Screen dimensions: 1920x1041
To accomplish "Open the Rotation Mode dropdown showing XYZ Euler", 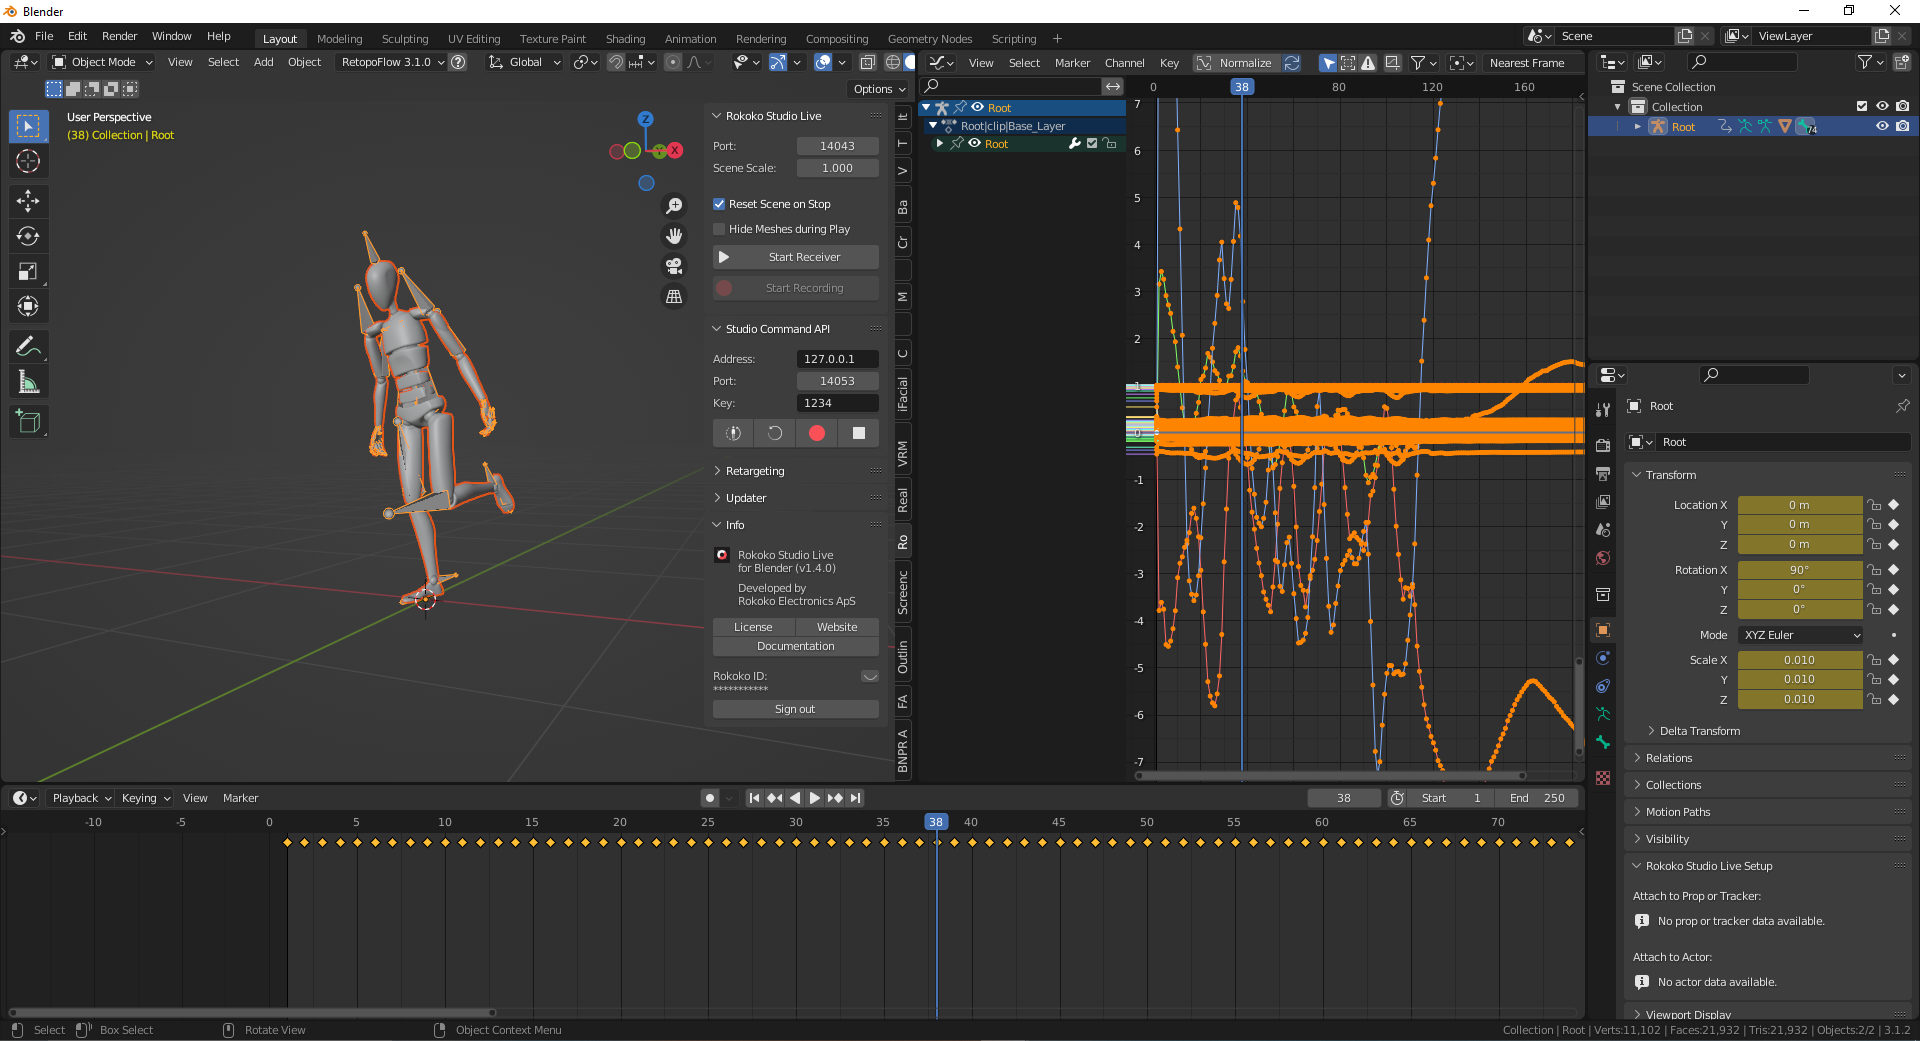I will (x=1798, y=634).
